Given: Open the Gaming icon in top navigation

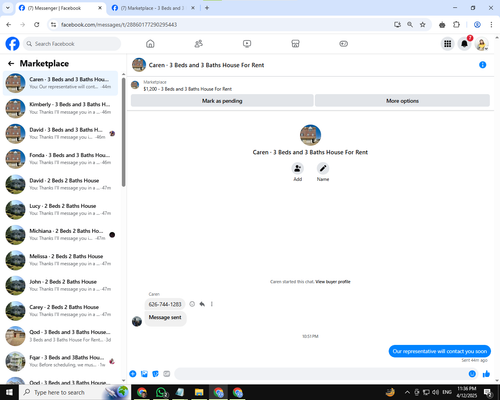Looking at the screenshot, I should pyautogui.click(x=344, y=44).
